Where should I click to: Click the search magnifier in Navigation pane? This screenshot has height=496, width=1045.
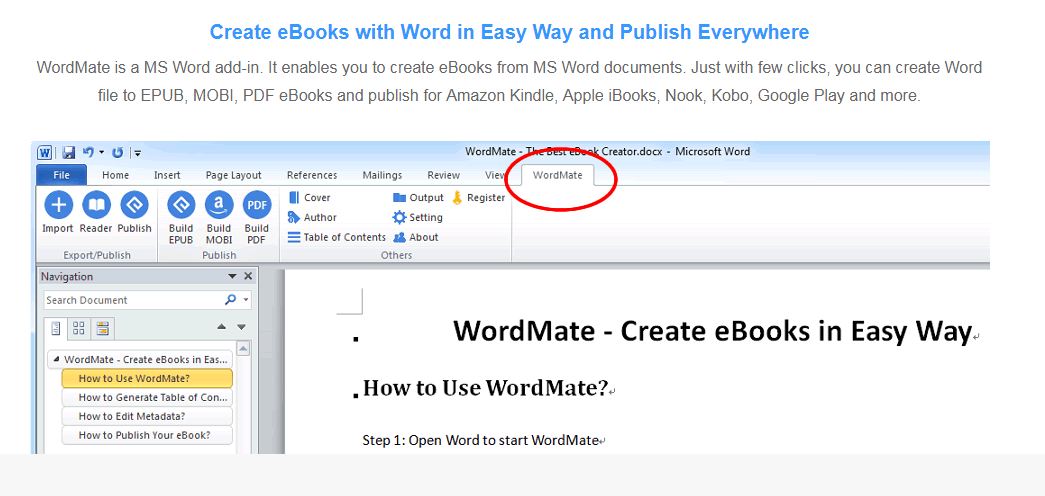tap(231, 300)
